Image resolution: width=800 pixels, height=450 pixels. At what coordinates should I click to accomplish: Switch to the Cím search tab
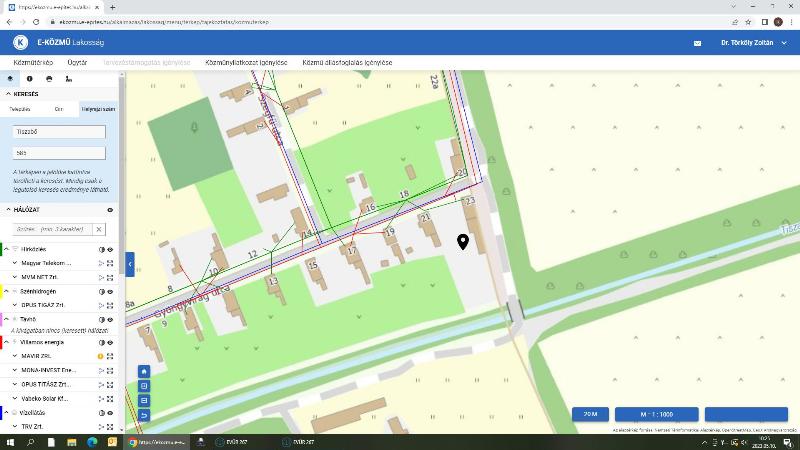59,109
